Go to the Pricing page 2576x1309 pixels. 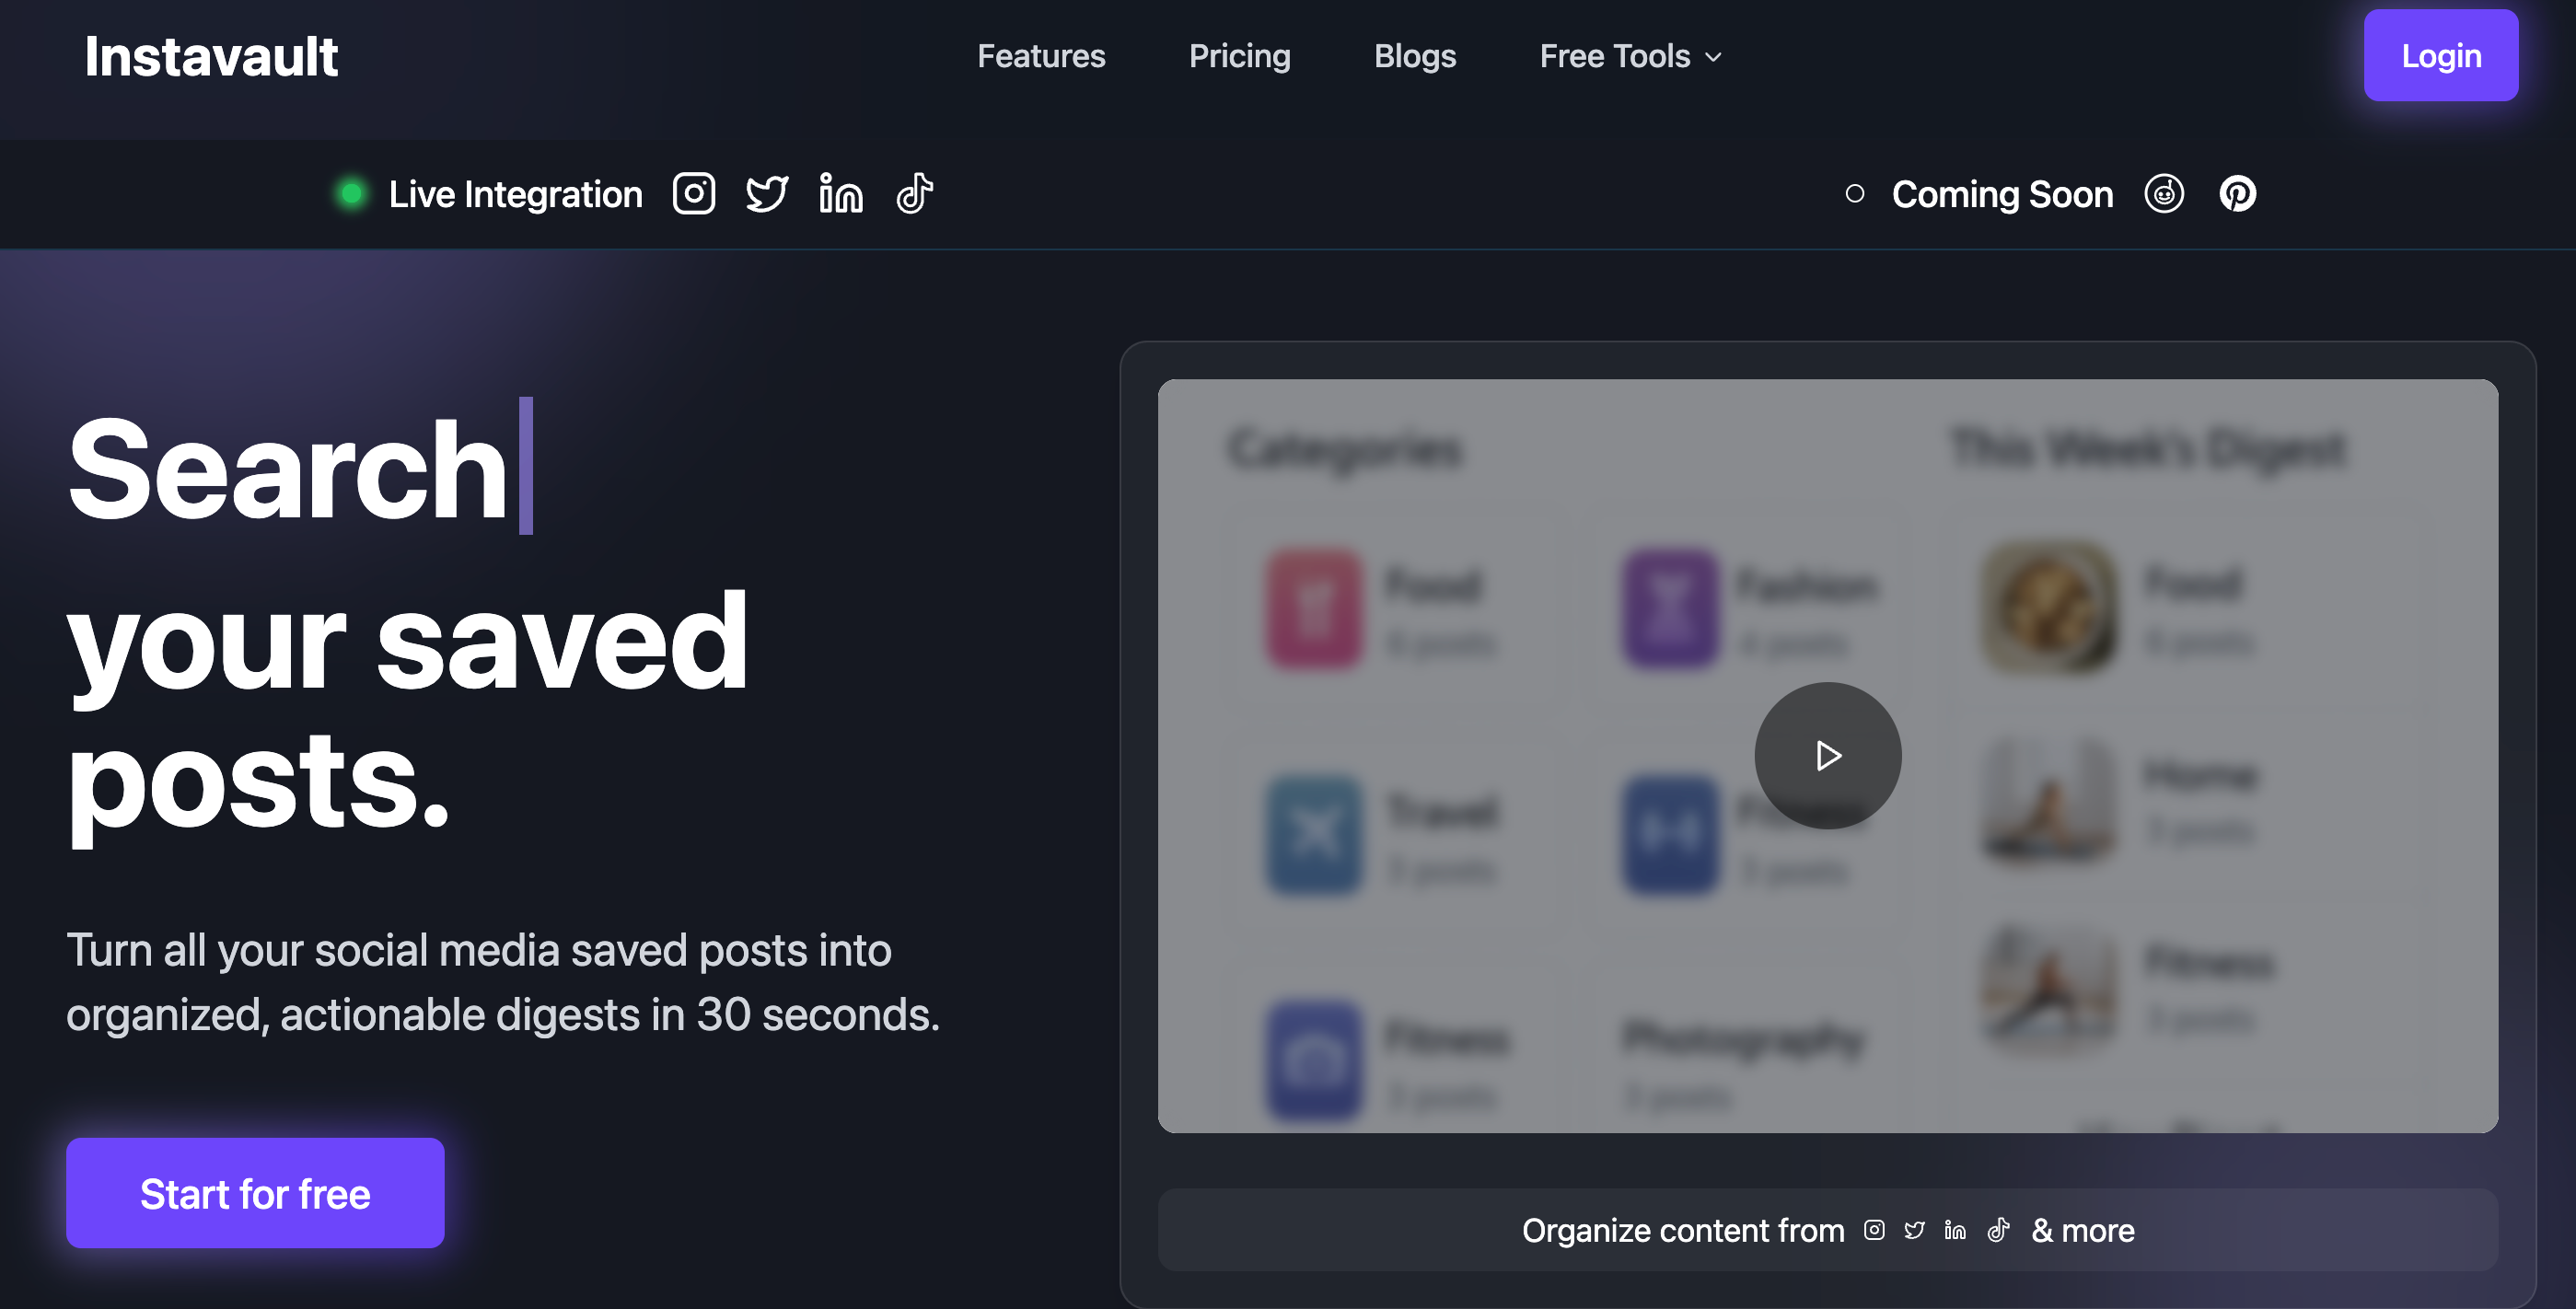coord(1239,56)
